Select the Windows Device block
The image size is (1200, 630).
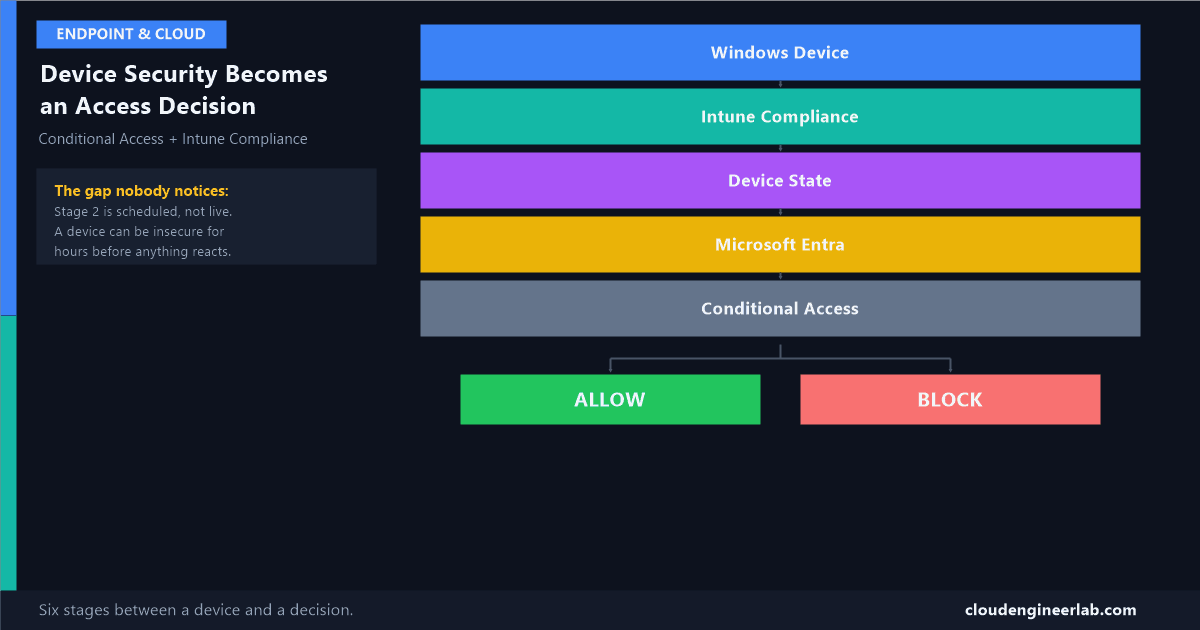780,52
